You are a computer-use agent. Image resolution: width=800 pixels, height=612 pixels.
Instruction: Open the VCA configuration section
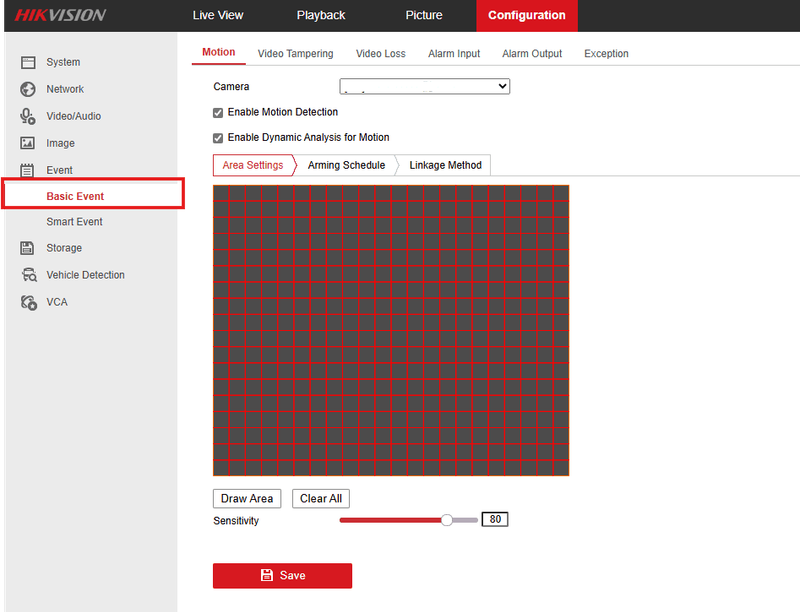coord(56,302)
